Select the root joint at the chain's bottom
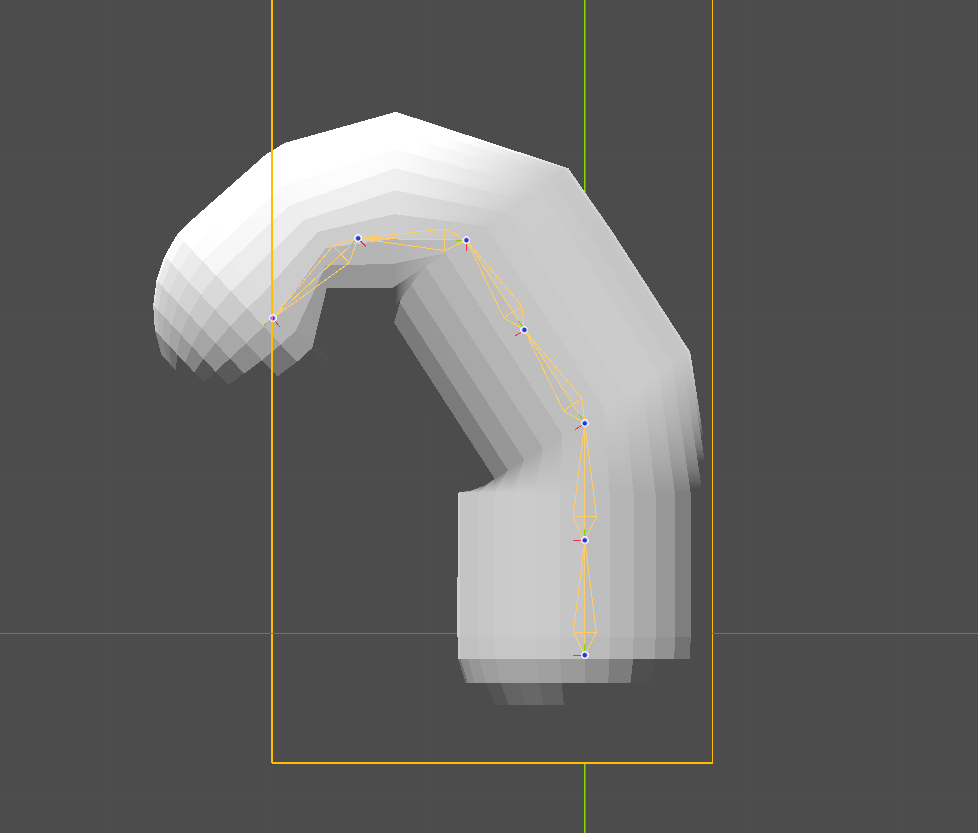This screenshot has height=833, width=978. point(585,655)
